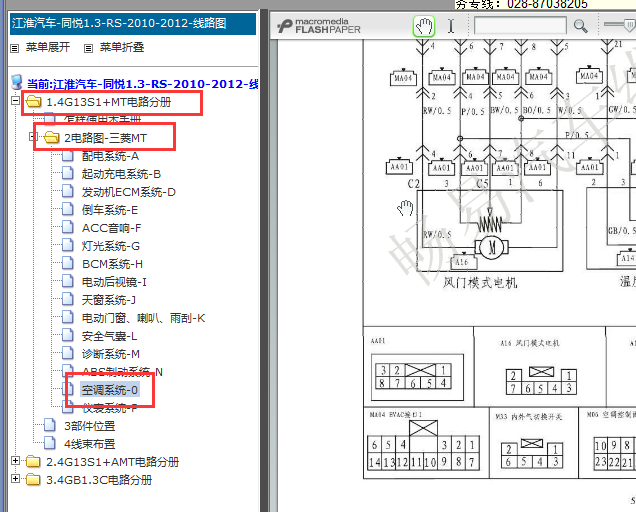Screen dimensions: 636x512
Task: Select the hand pan tool in FlashPaper toolbar
Action: pyautogui.click(x=424, y=26)
